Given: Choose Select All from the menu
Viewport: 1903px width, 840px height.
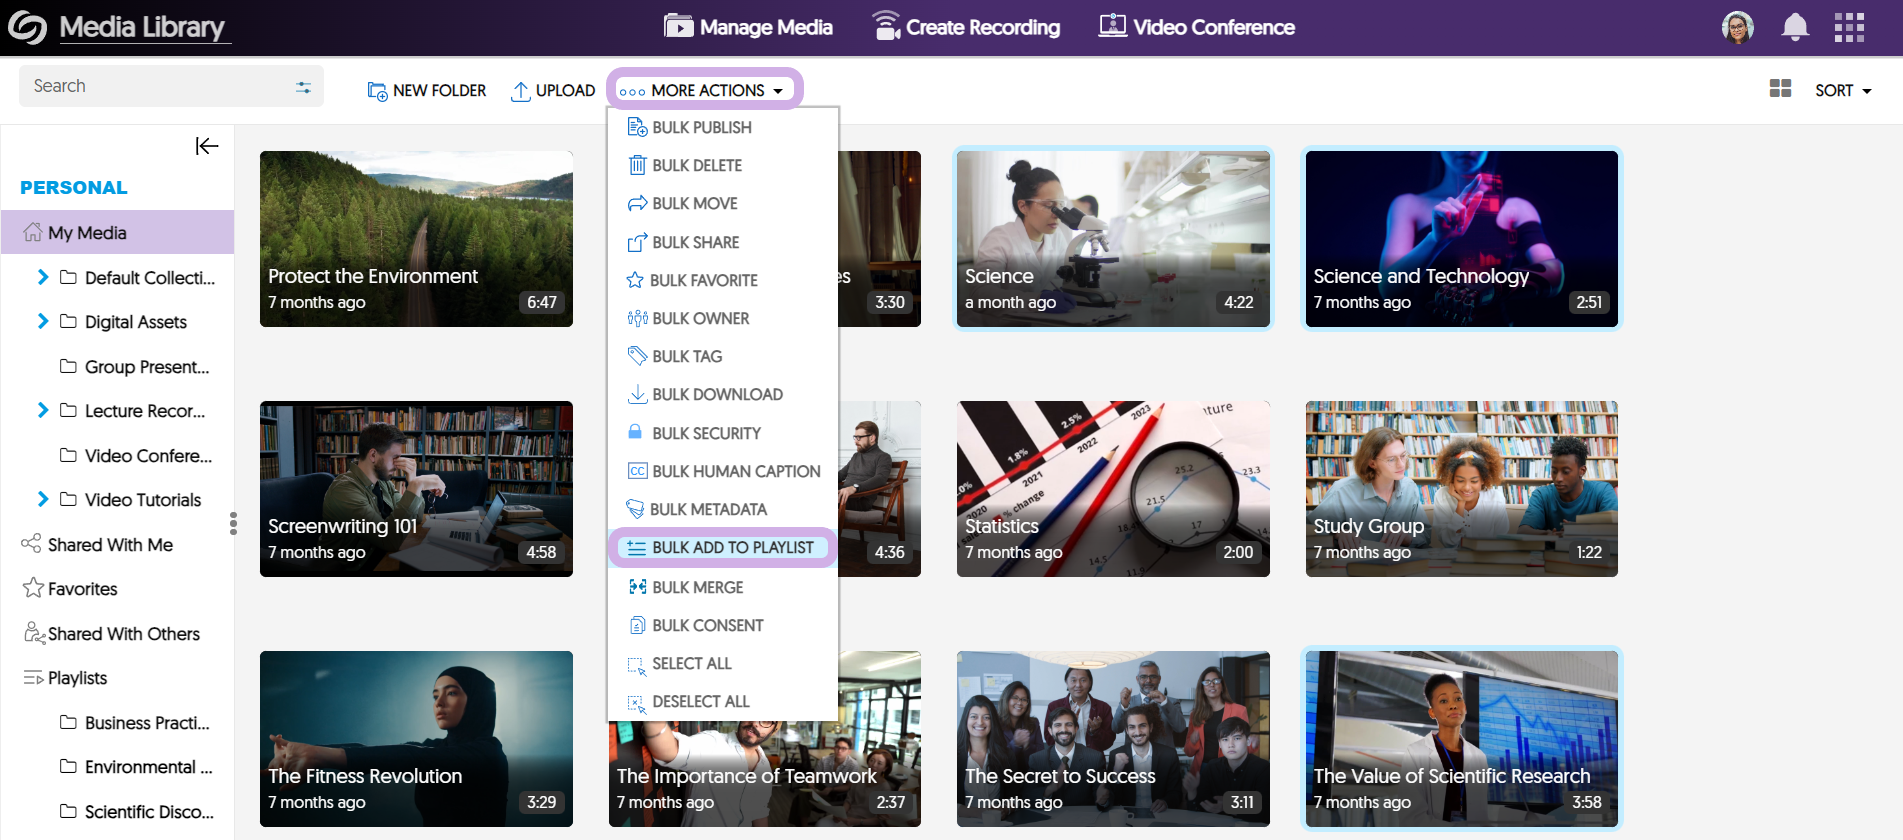Looking at the screenshot, I should [x=691, y=664].
